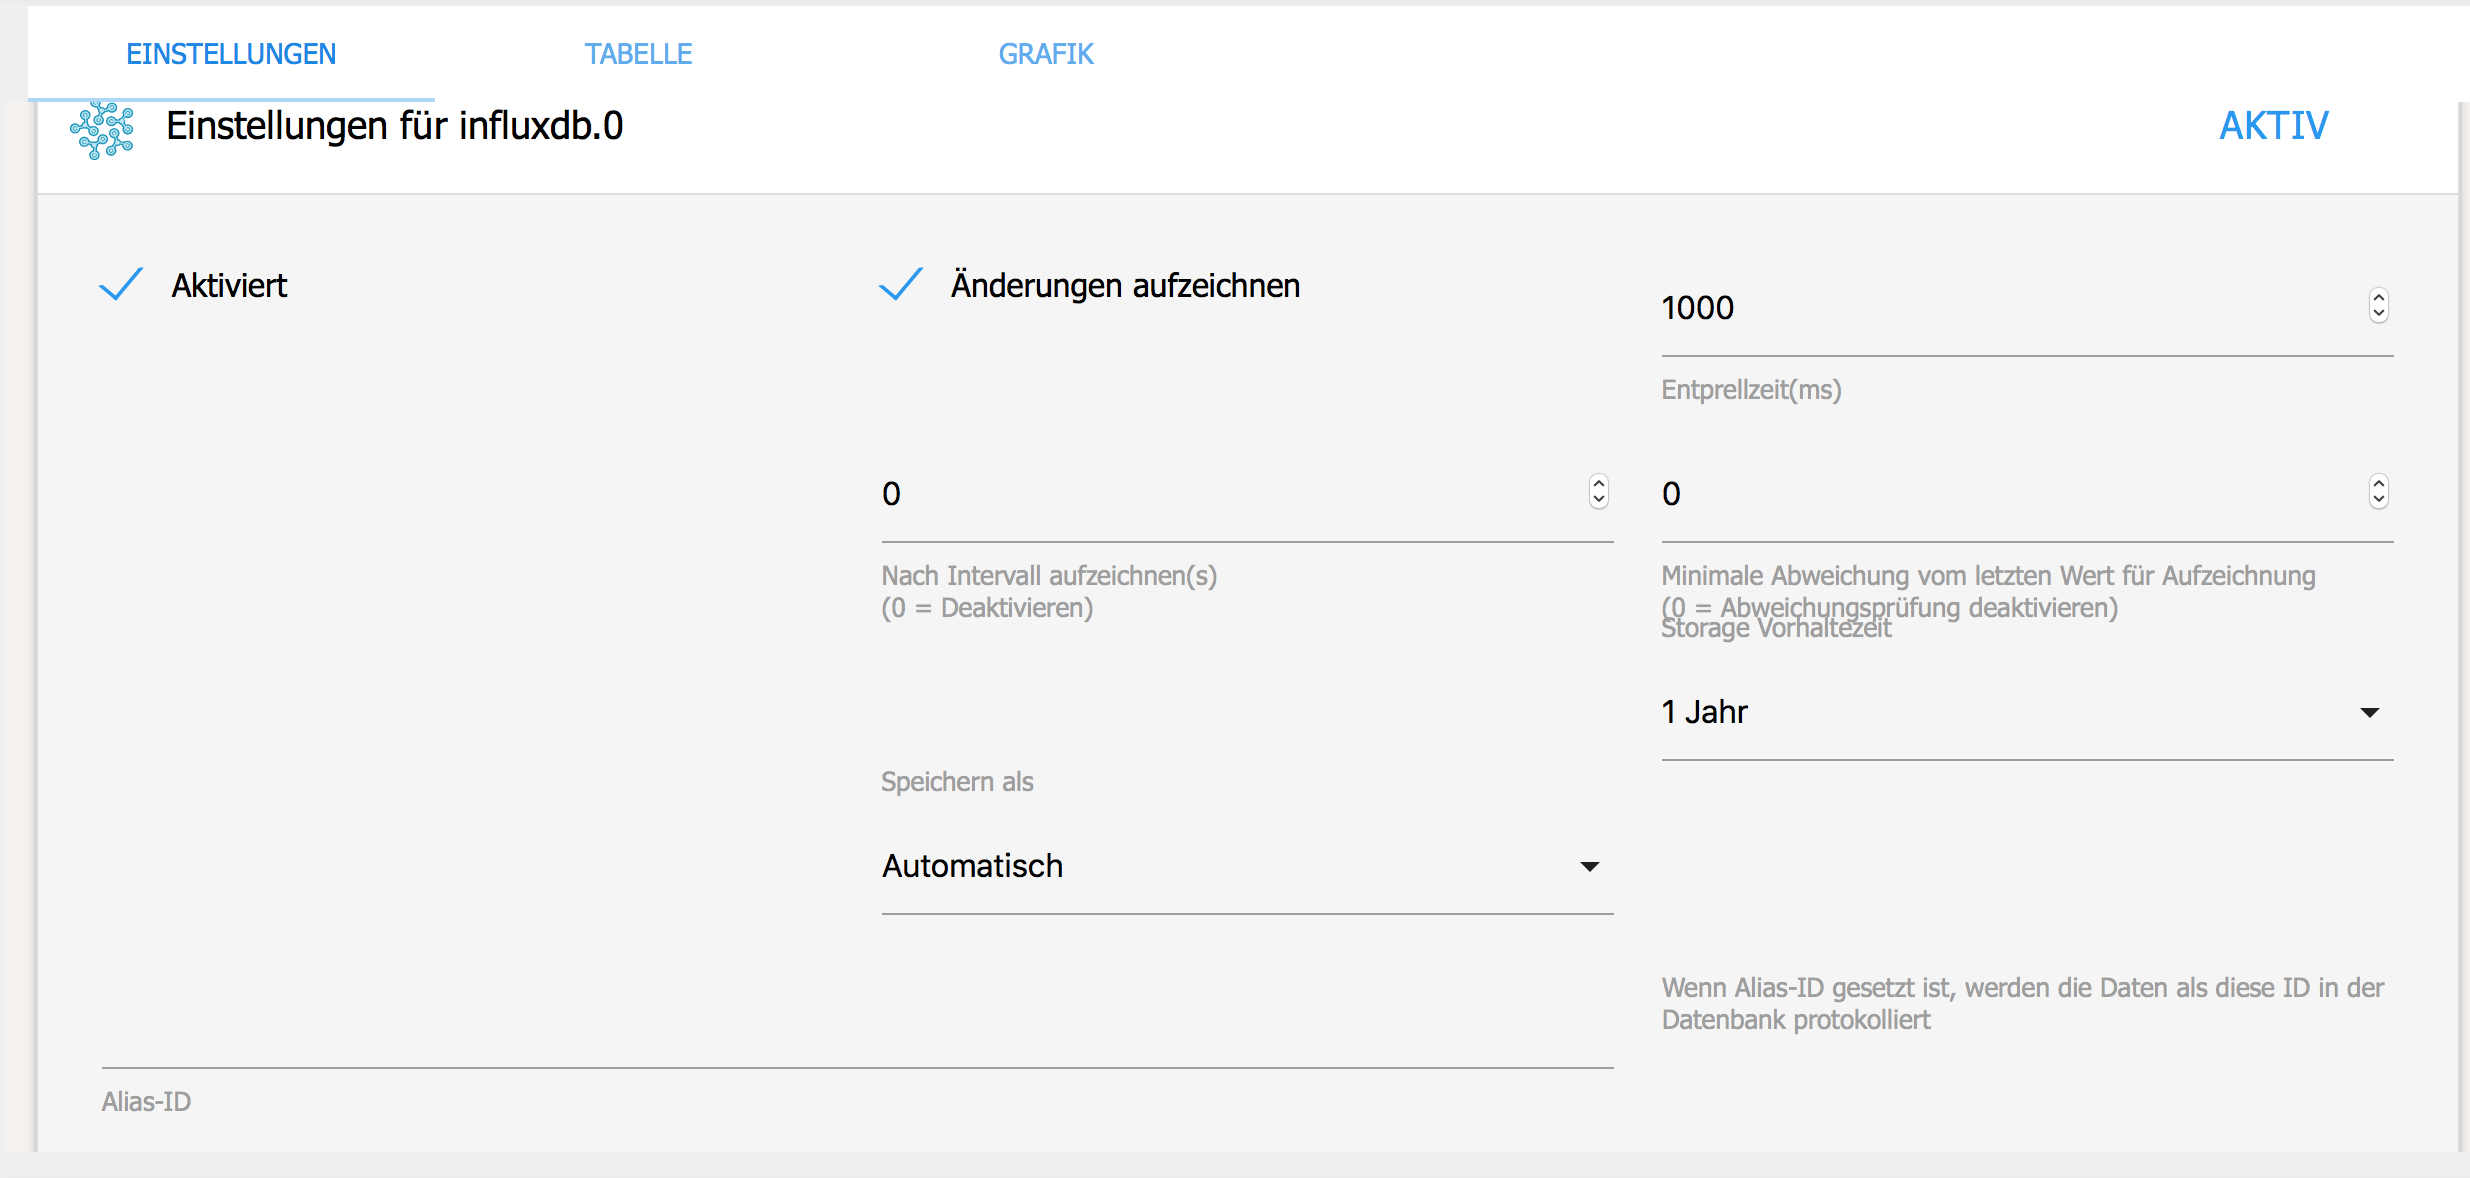Open the Storage Vorhaltezeit dropdown arrow

(x=2369, y=713)
